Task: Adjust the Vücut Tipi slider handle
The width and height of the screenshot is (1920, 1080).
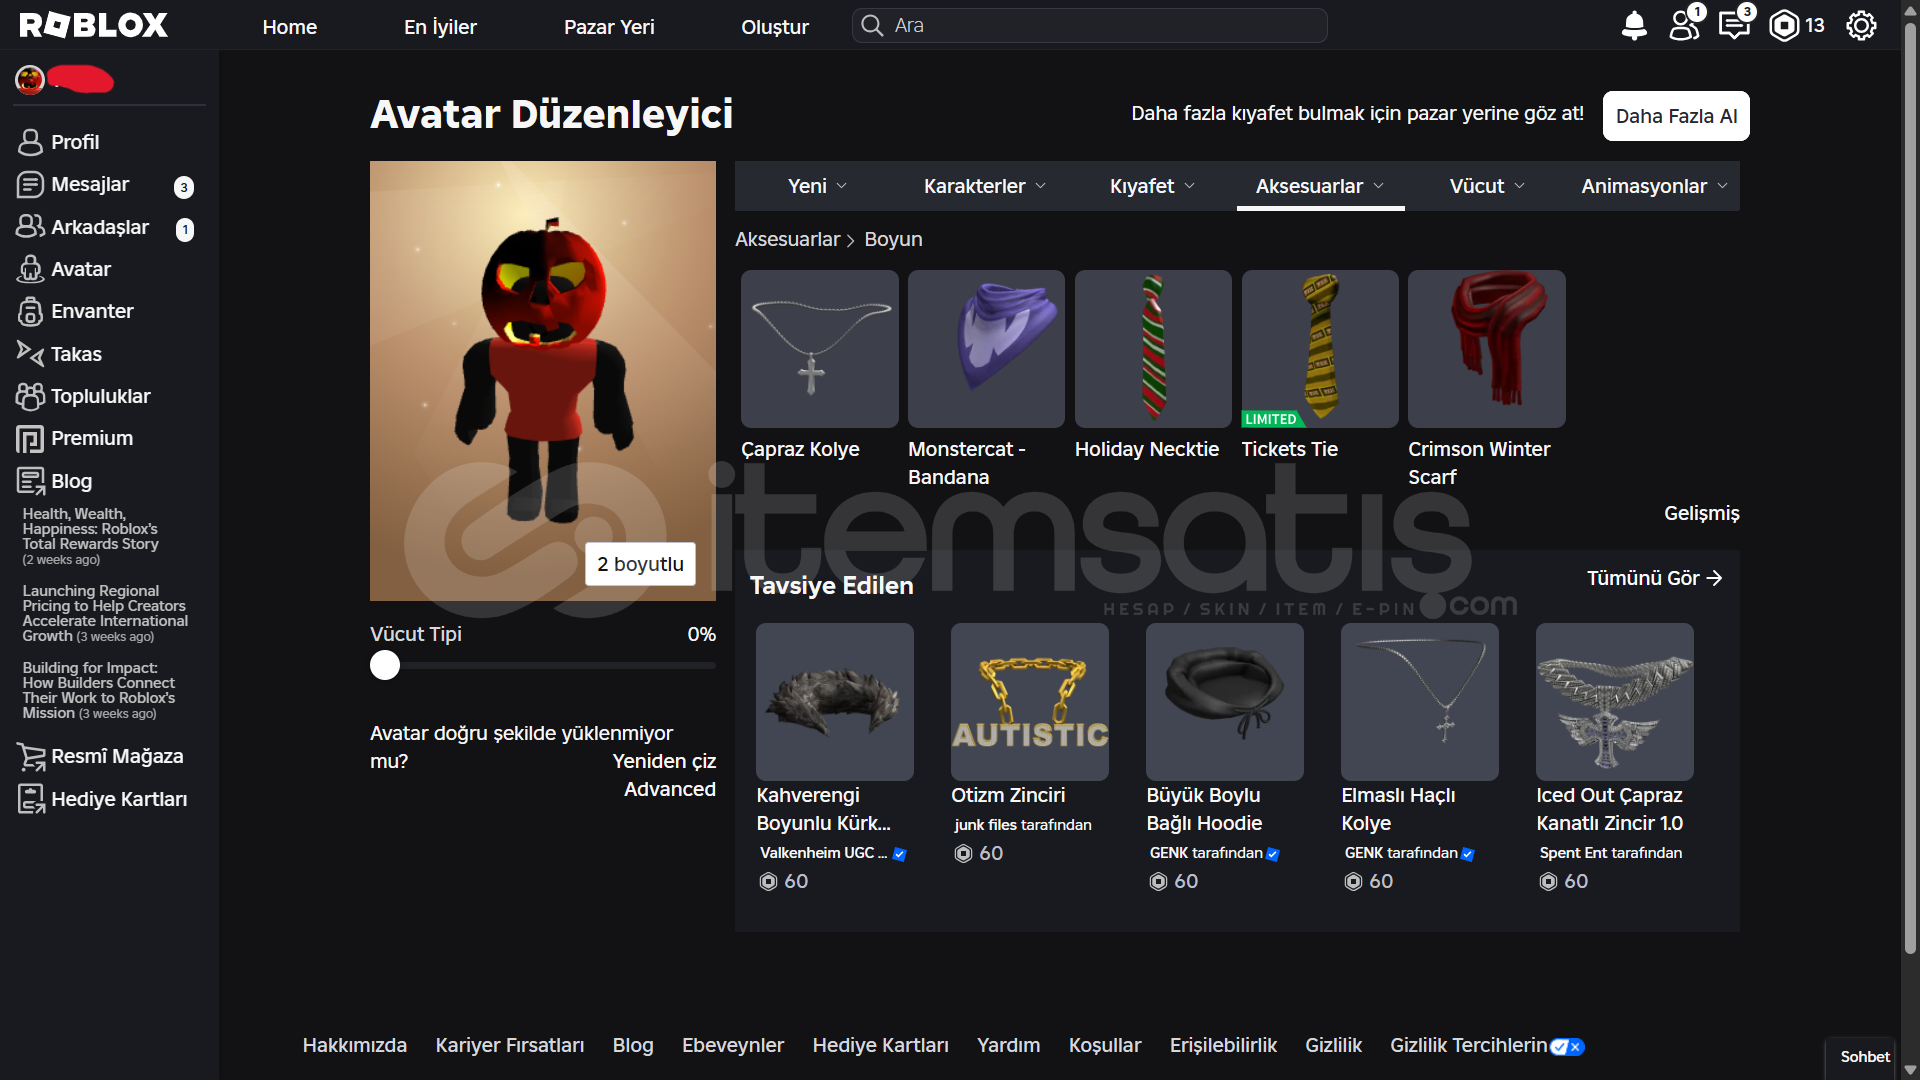Action: [385, 665]
